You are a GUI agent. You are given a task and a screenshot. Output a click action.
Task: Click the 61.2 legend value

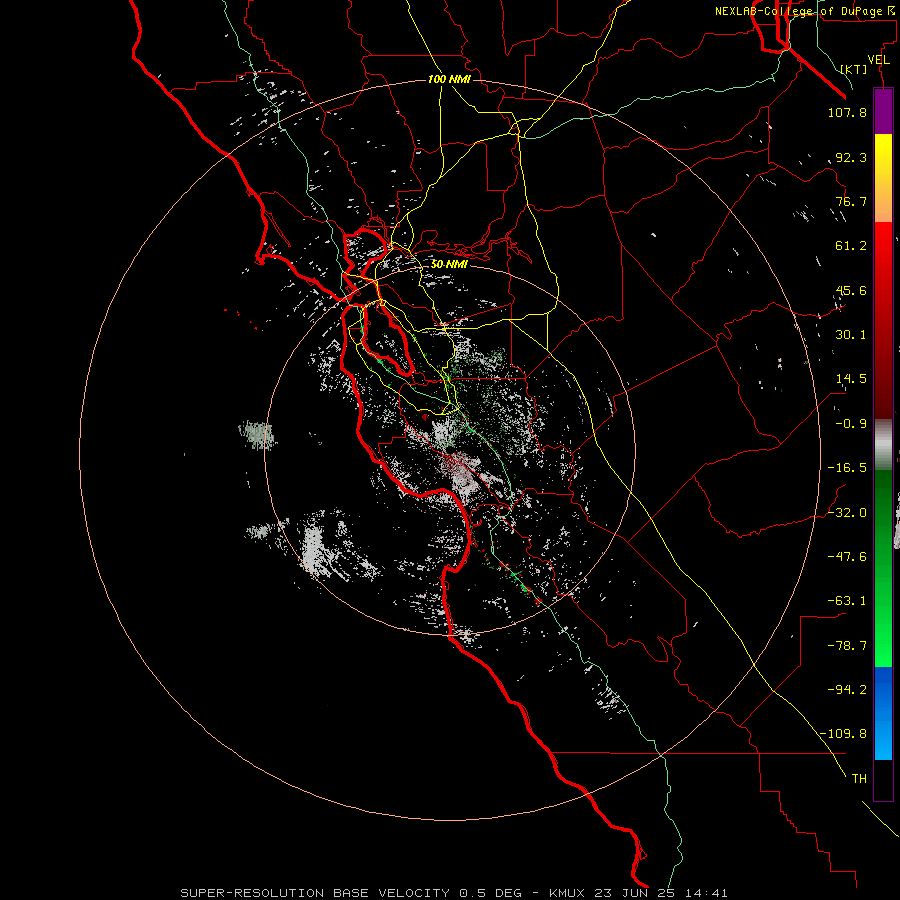pos(851,246)
